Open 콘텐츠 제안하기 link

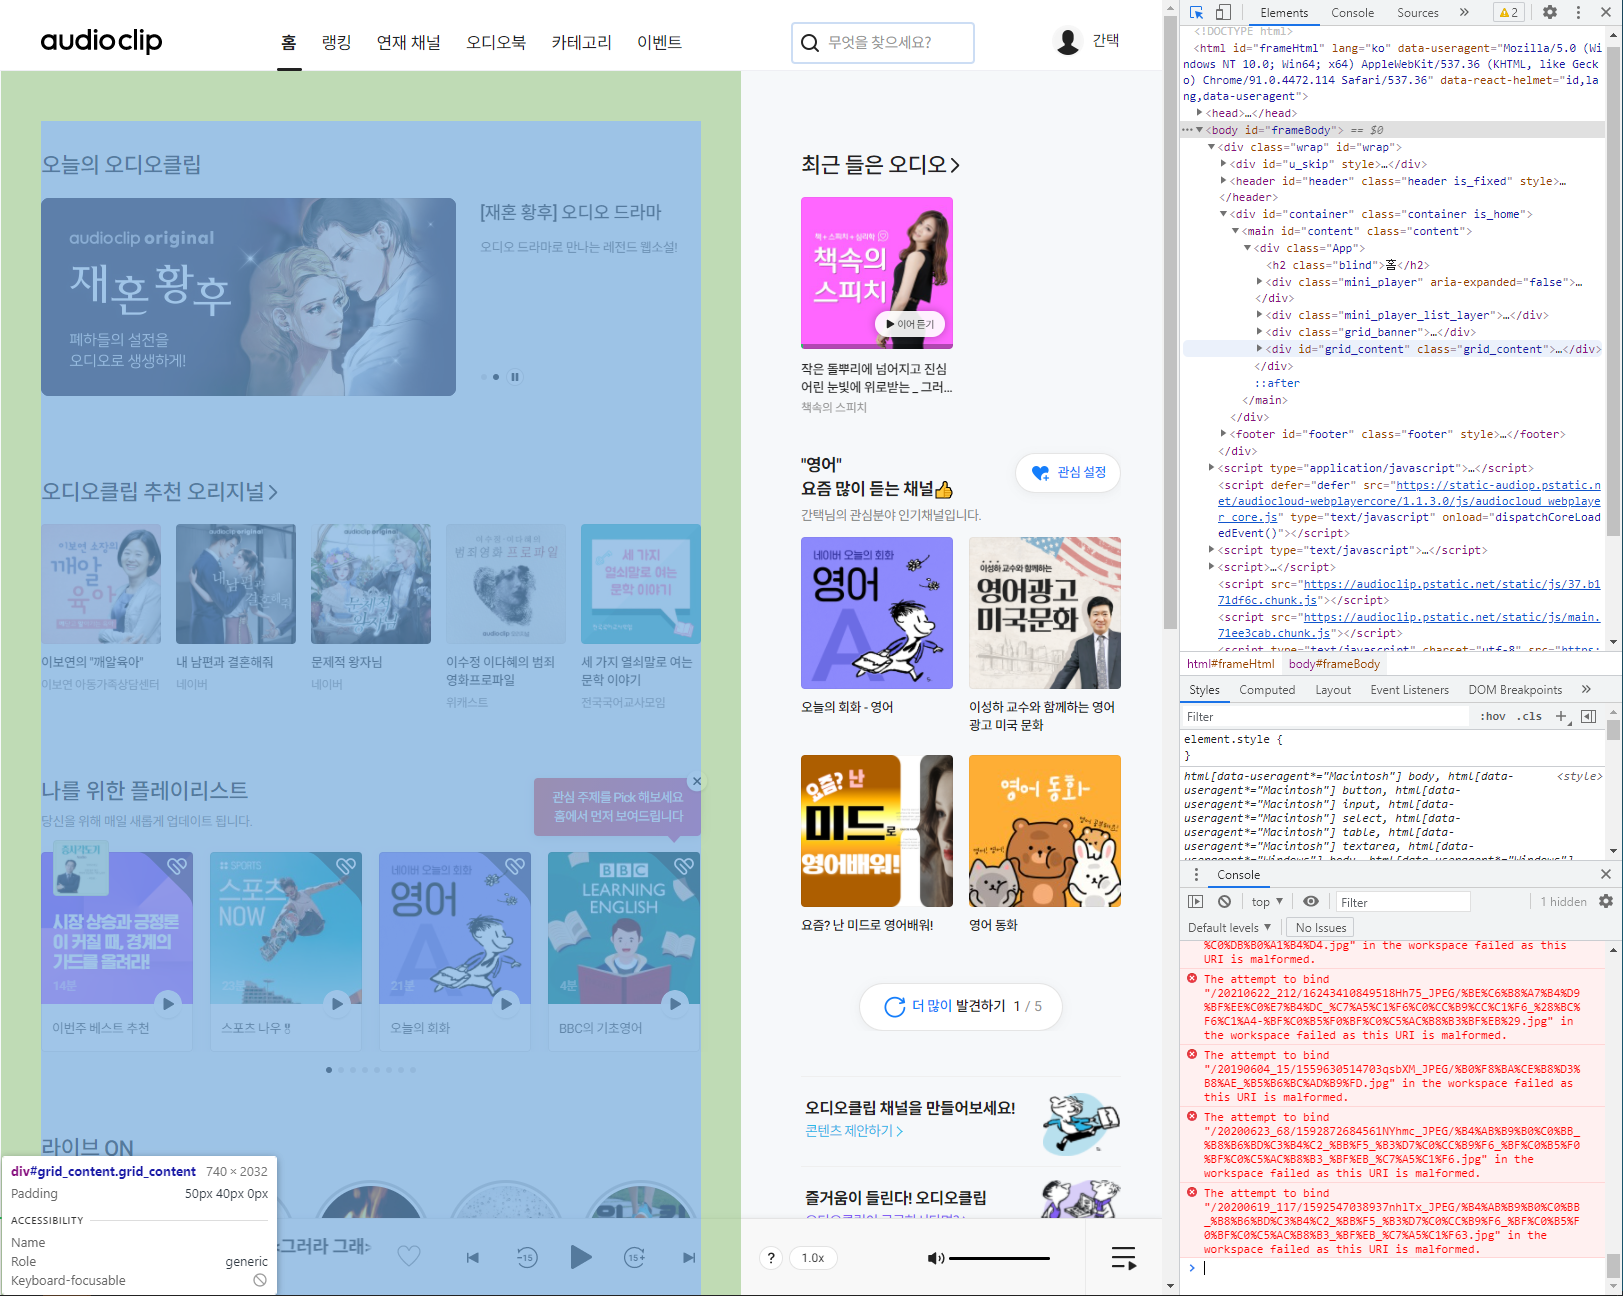click(854, 1131)
